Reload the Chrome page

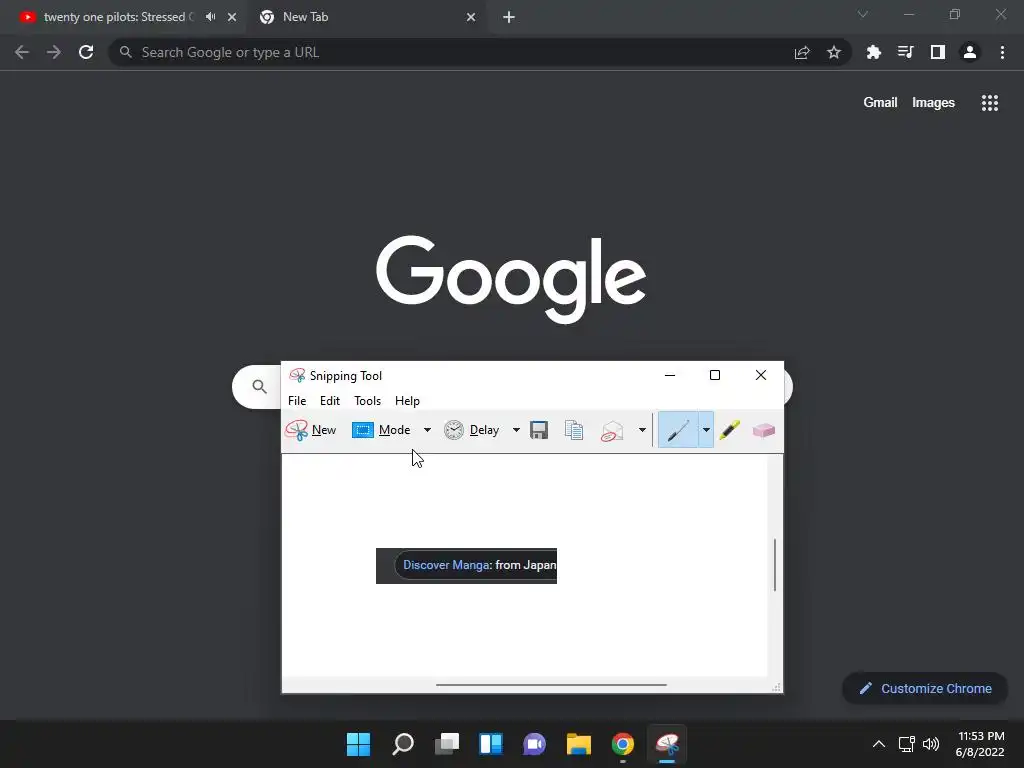coord(86,52)
